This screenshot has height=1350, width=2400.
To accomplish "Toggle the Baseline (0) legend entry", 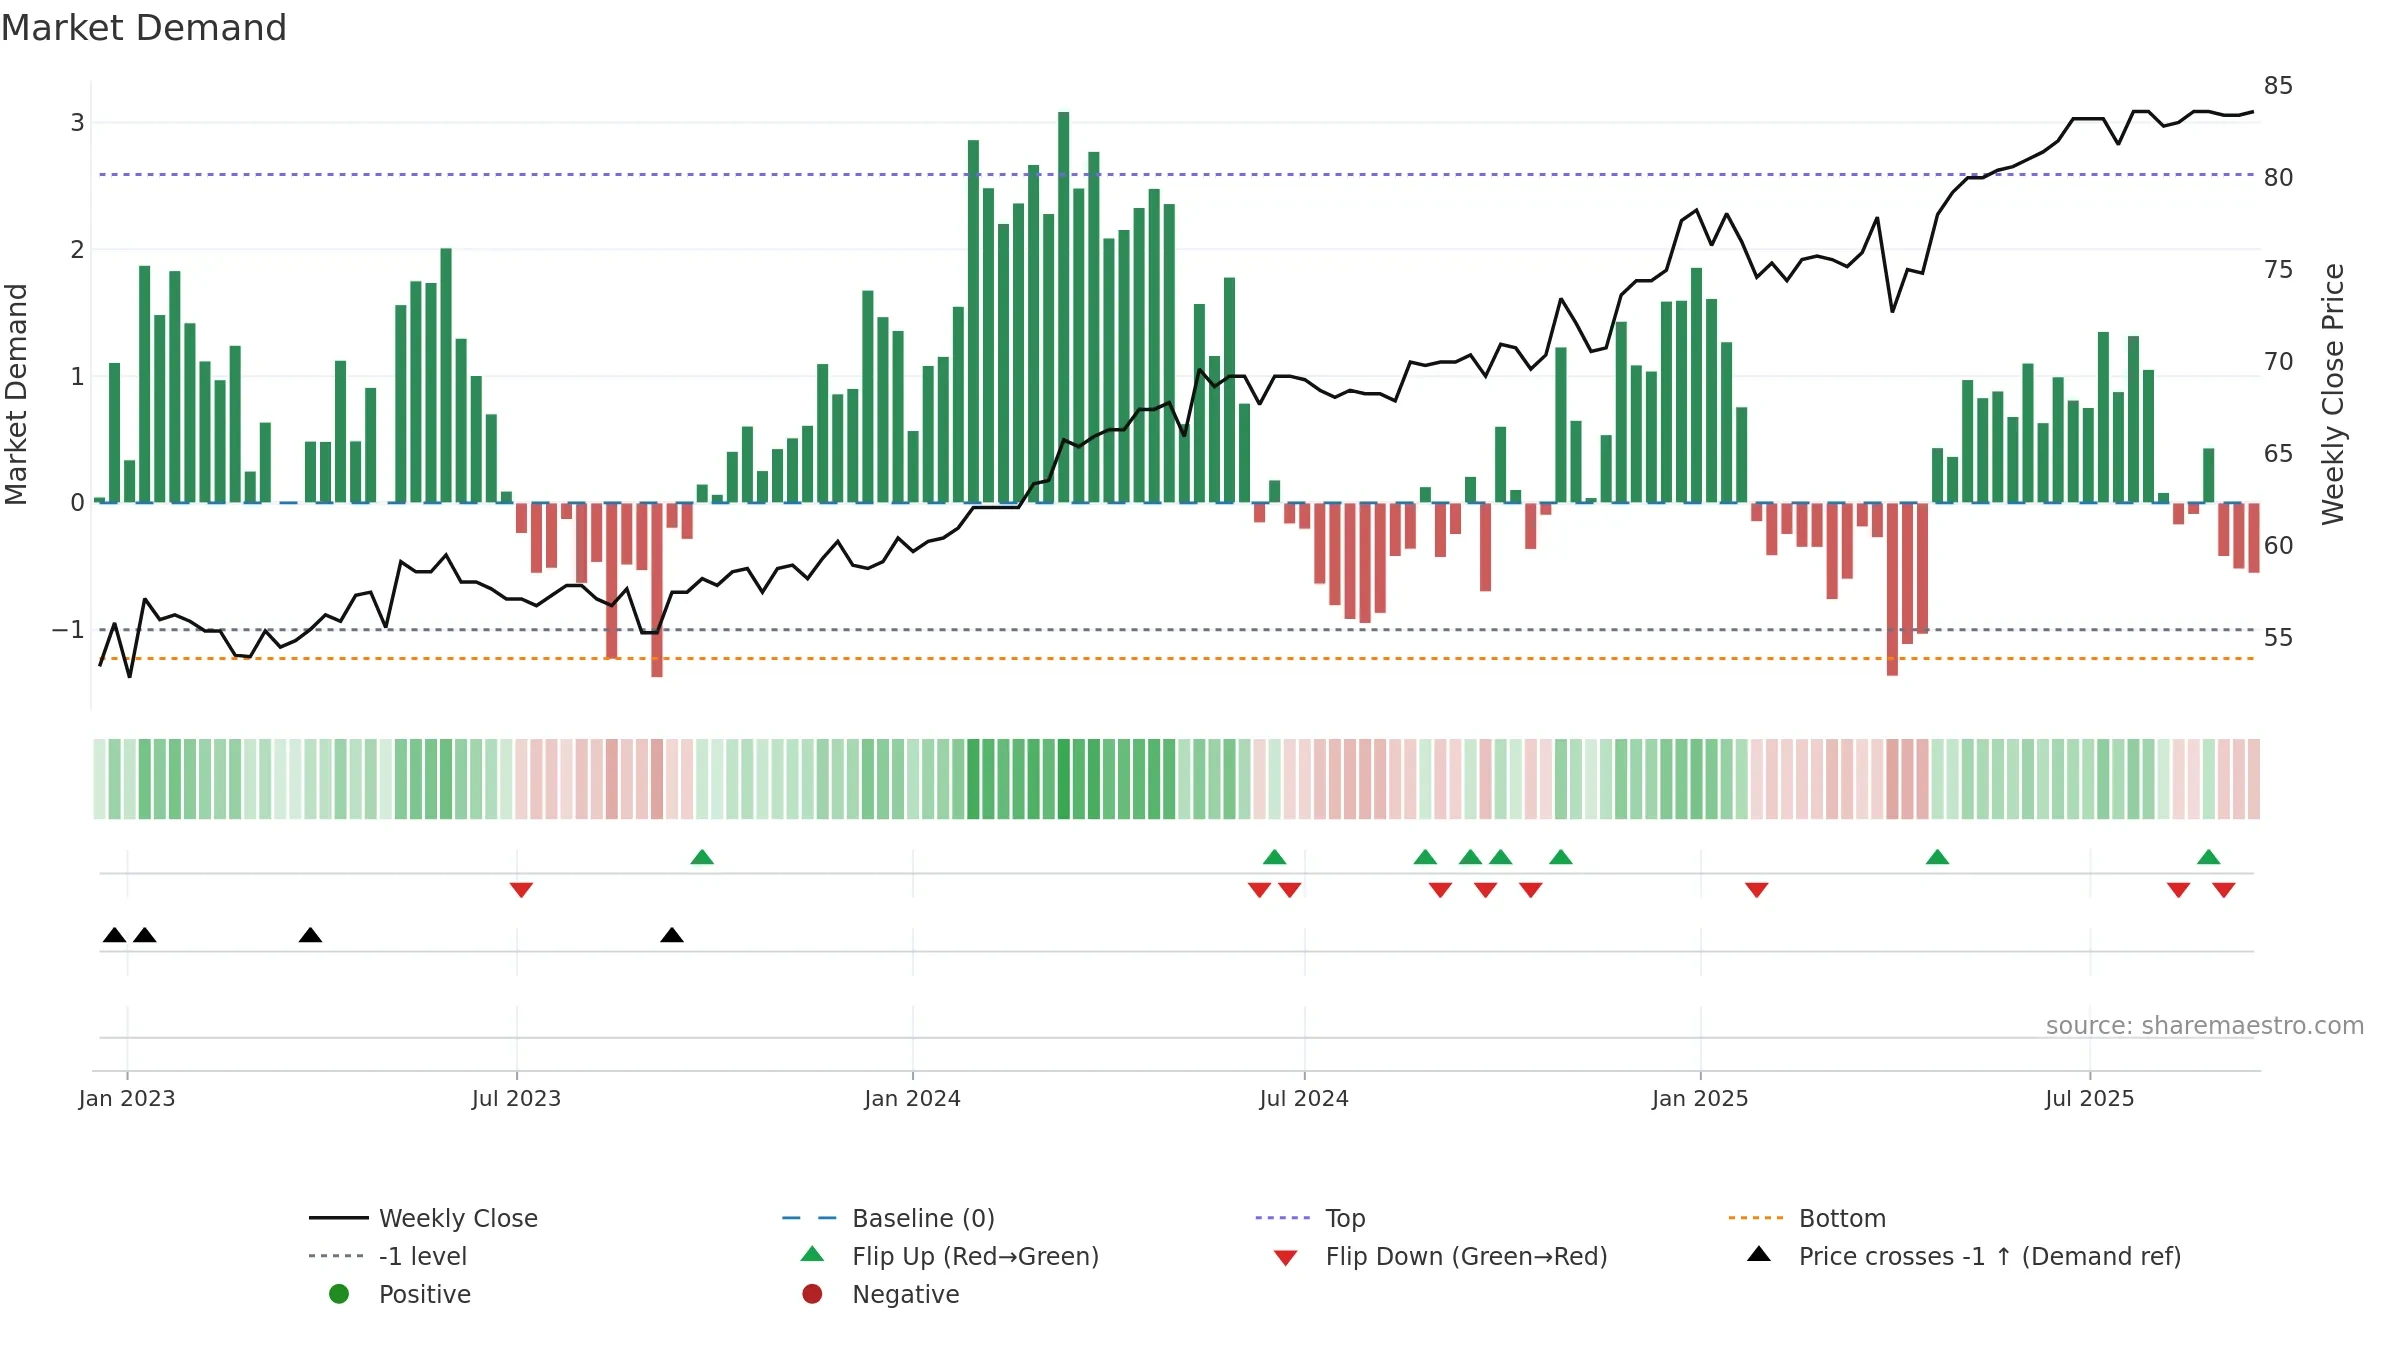I will tap(888, 1218).
